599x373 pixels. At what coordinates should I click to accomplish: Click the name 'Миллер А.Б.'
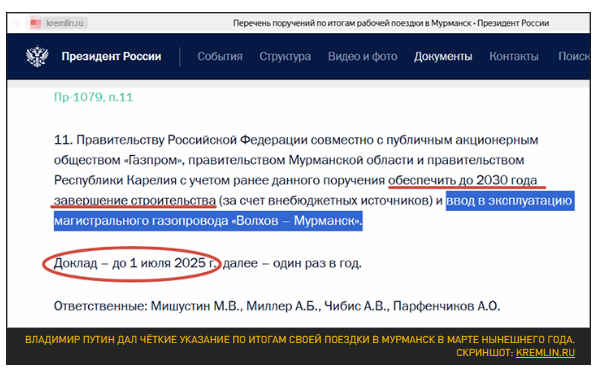pos(283,306)
